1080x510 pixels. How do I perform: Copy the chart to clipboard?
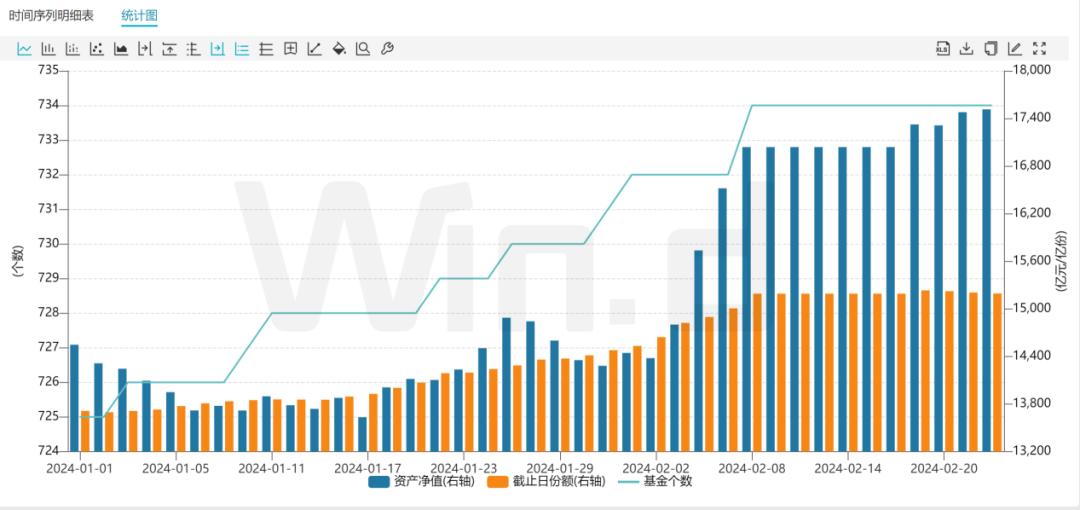(990, 48)
